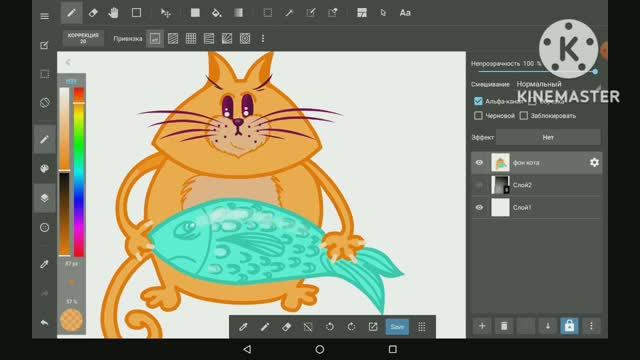Viewport: 640px width, 360px height.
Task: Select the rectangular selection tool
Action: [268, 13]
